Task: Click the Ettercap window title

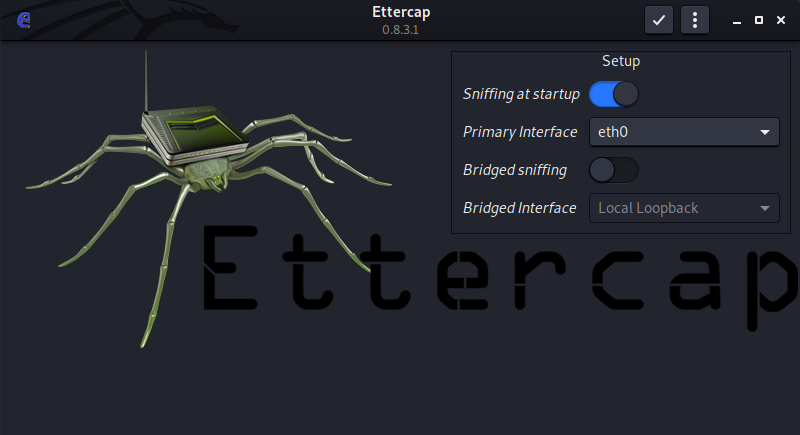Action: (x=401, y=12)
